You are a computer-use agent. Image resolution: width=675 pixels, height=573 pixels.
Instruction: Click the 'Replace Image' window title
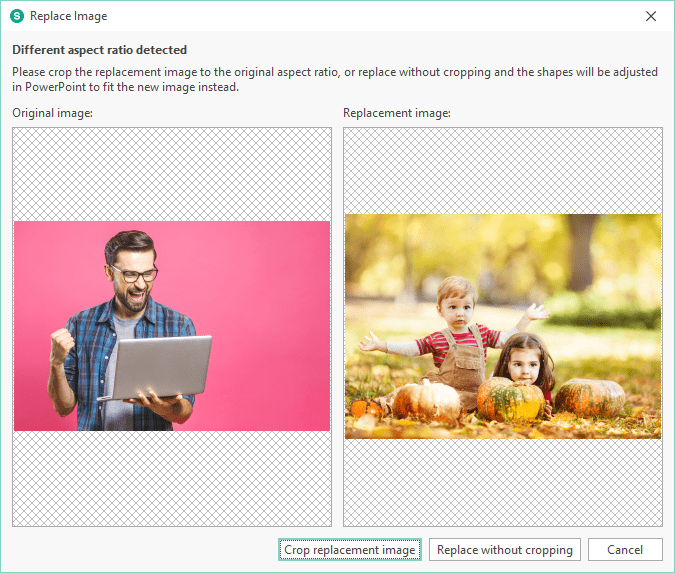pyautogui.click(x=68, y=16)
